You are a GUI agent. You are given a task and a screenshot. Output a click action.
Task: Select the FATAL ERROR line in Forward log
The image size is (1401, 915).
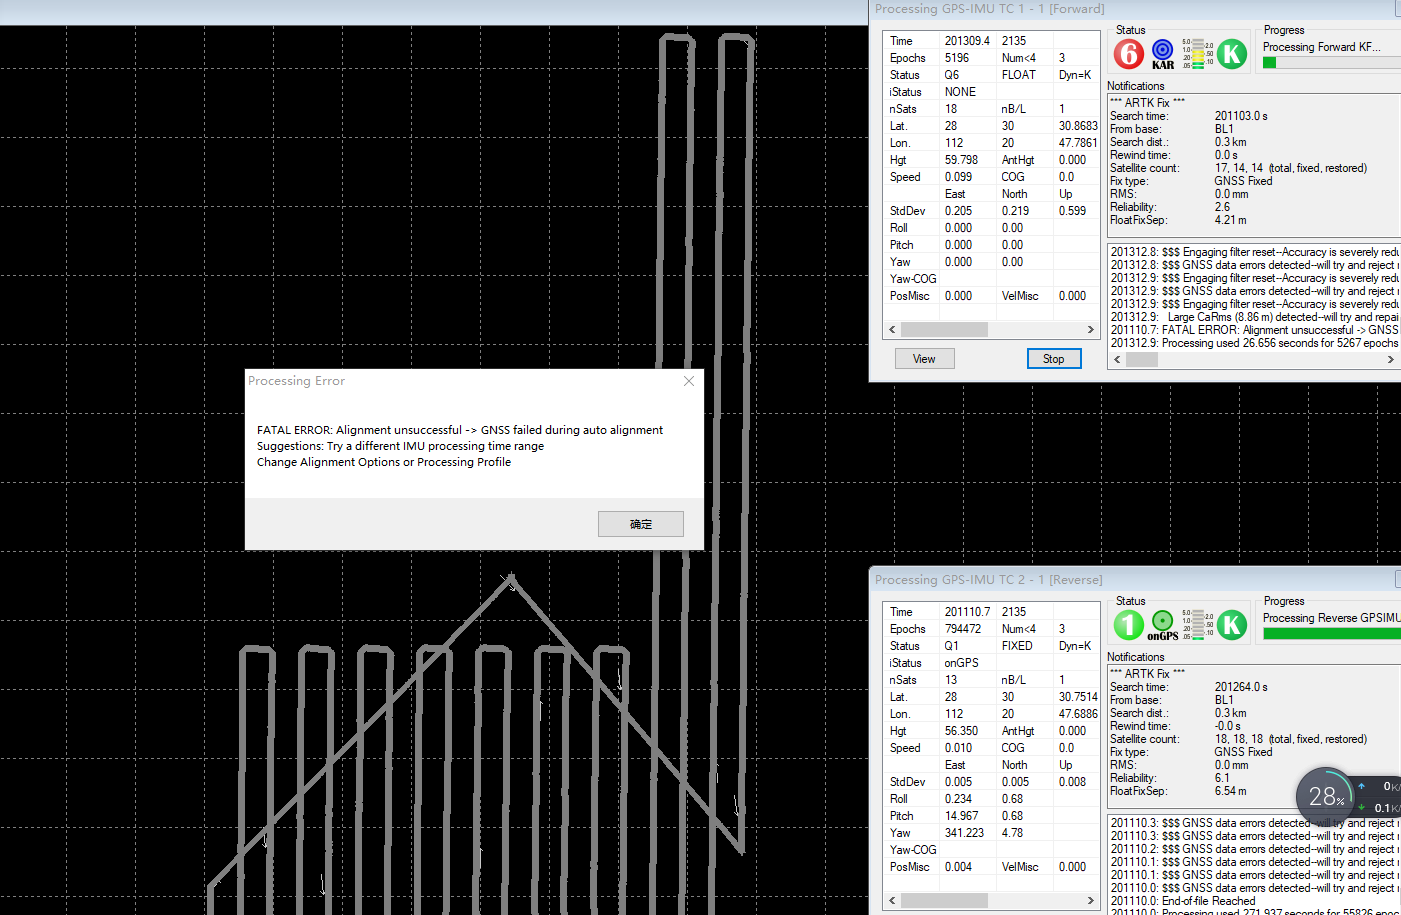1254,330
